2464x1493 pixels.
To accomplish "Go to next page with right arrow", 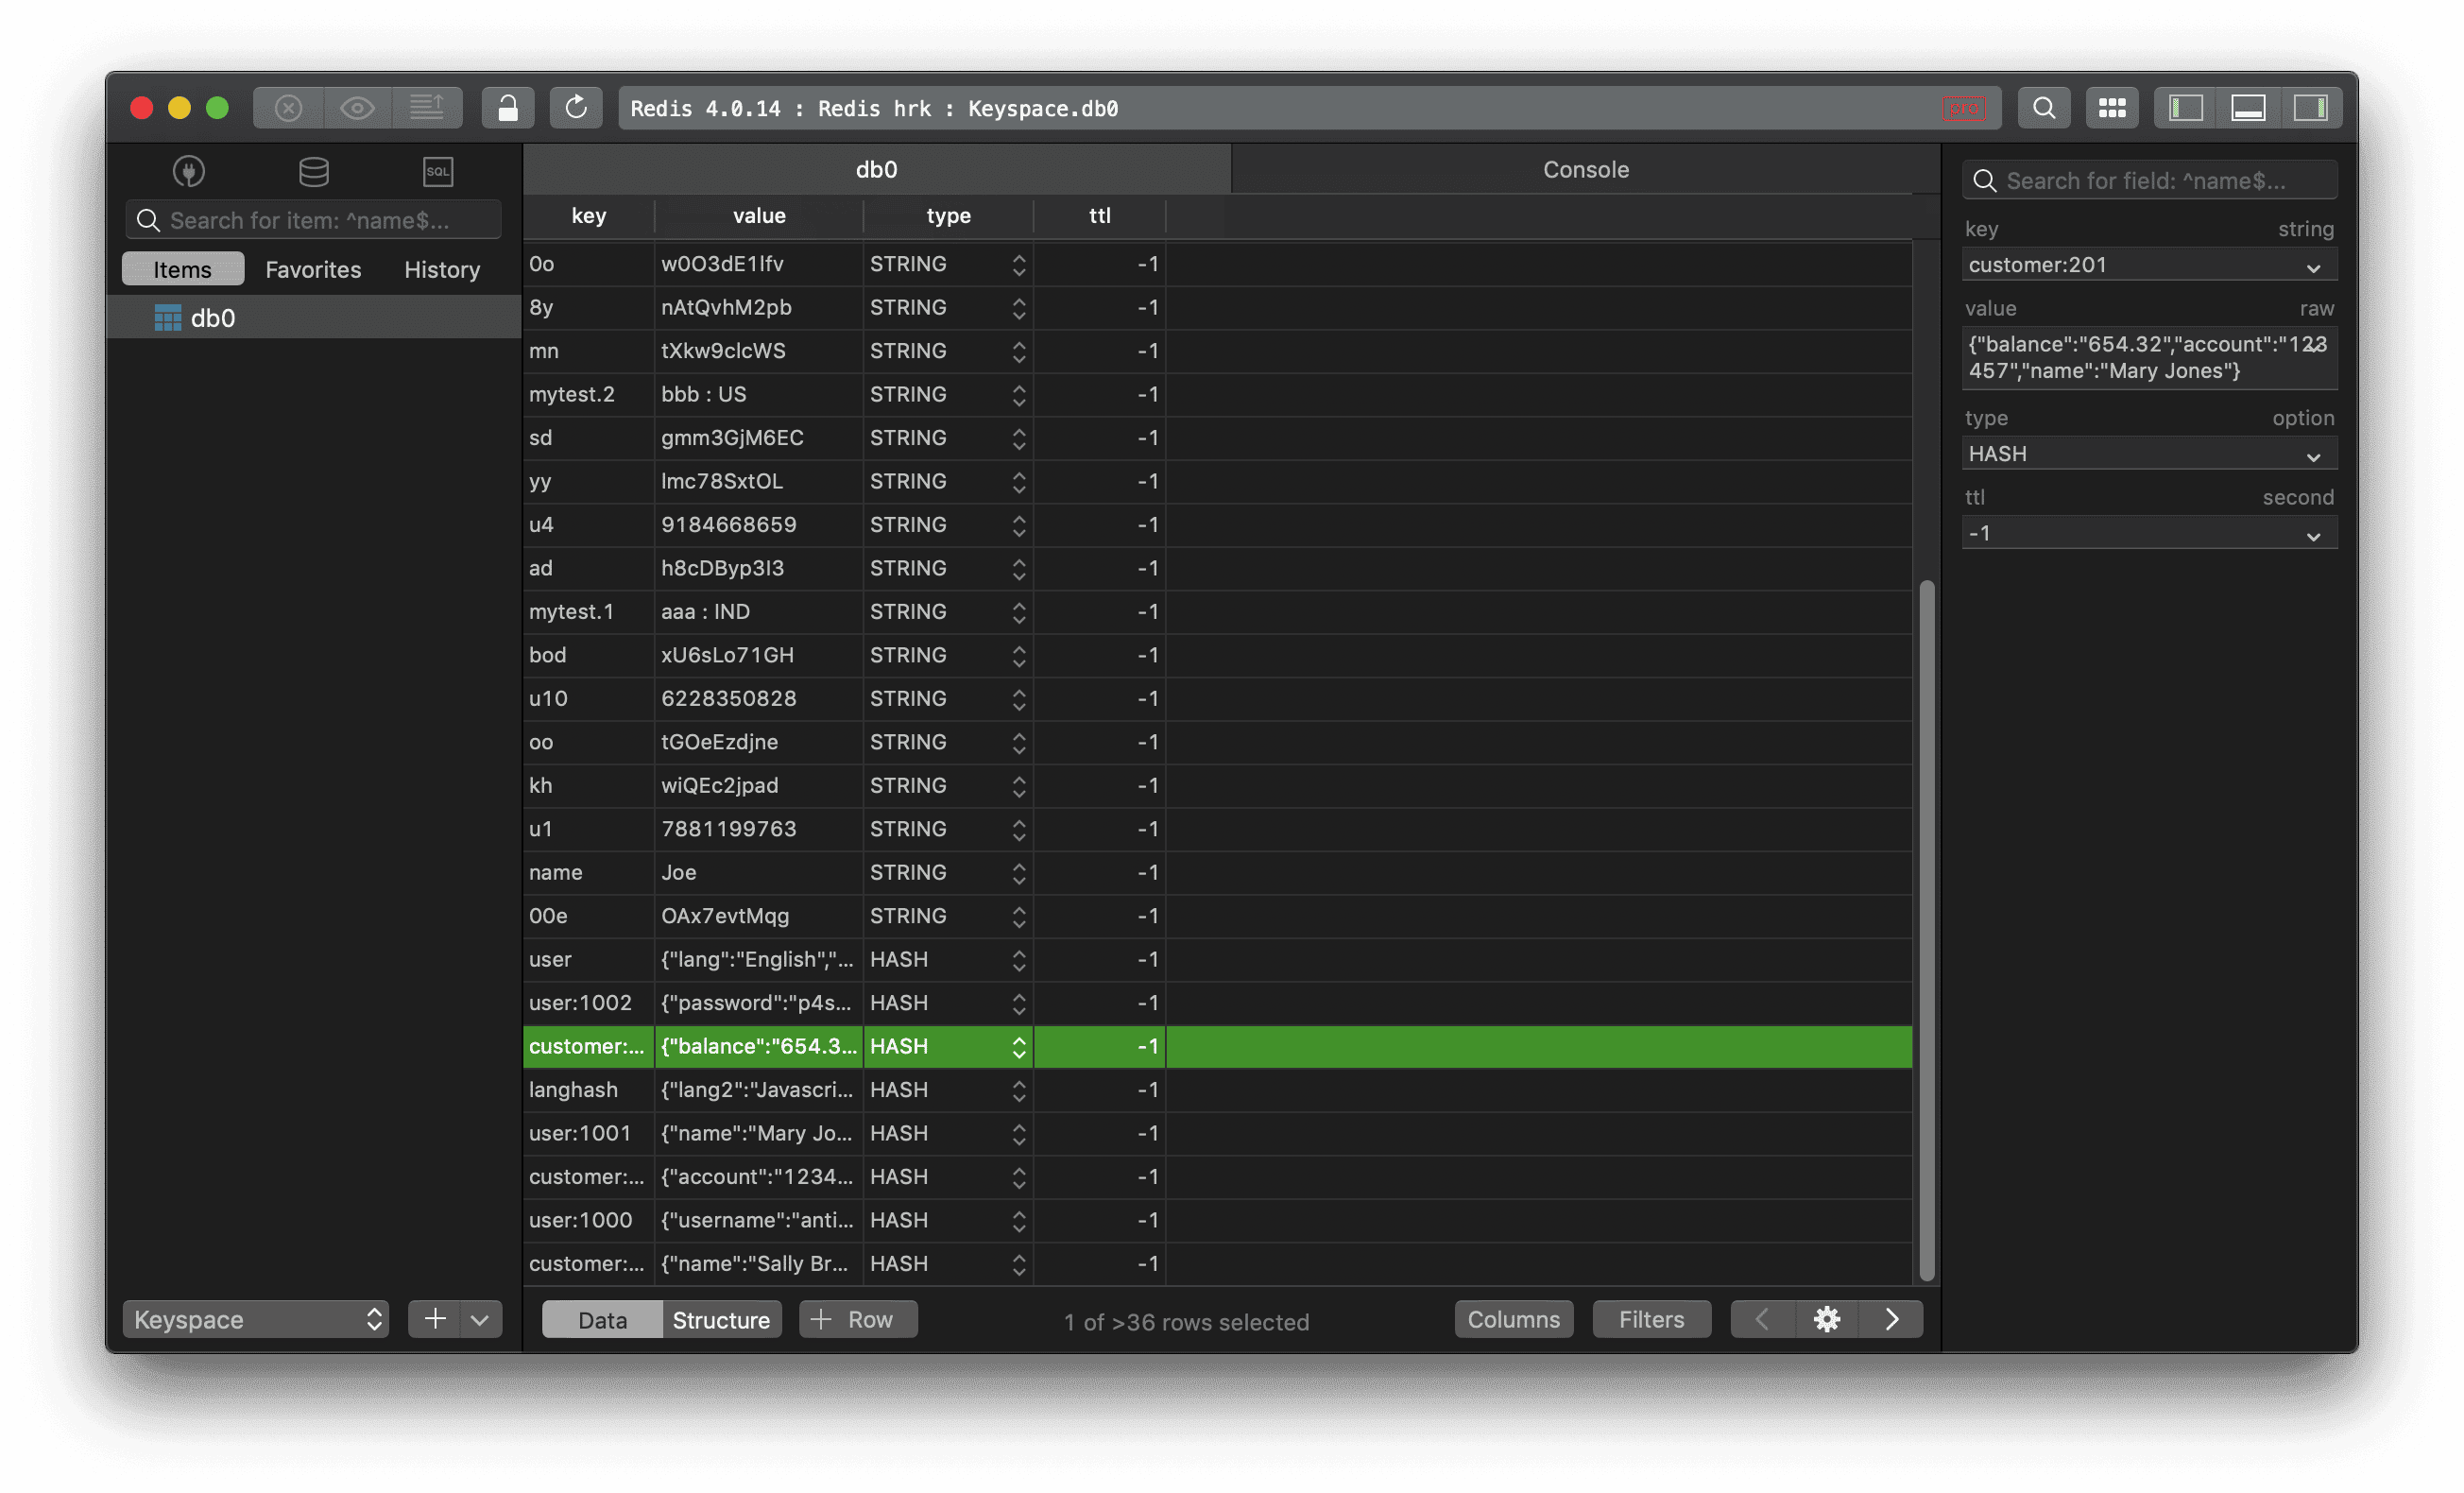I will coord(1891,1319).
